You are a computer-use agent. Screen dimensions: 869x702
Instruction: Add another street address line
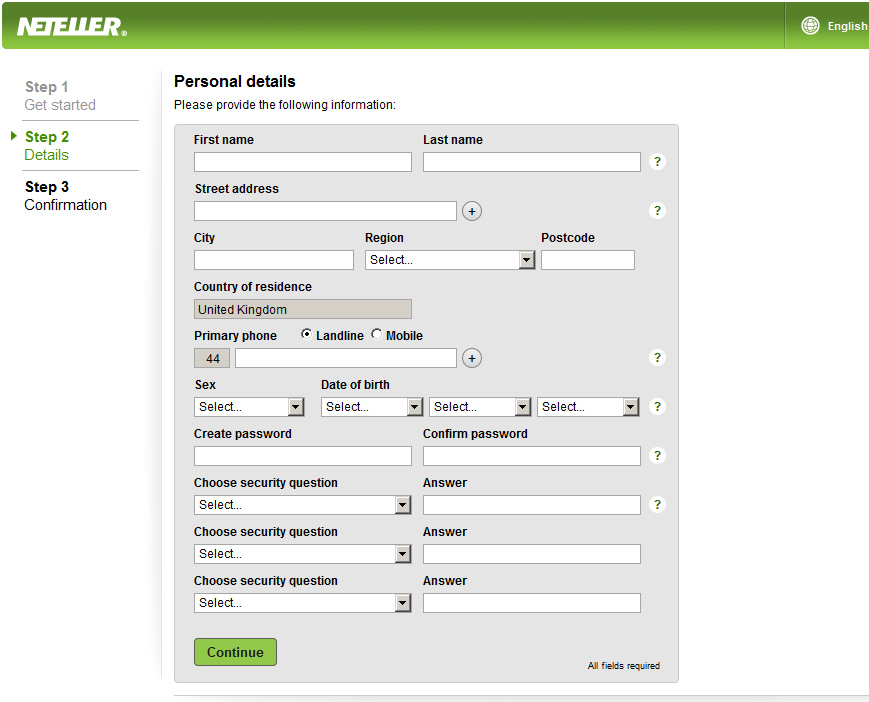tap(471, 210)
